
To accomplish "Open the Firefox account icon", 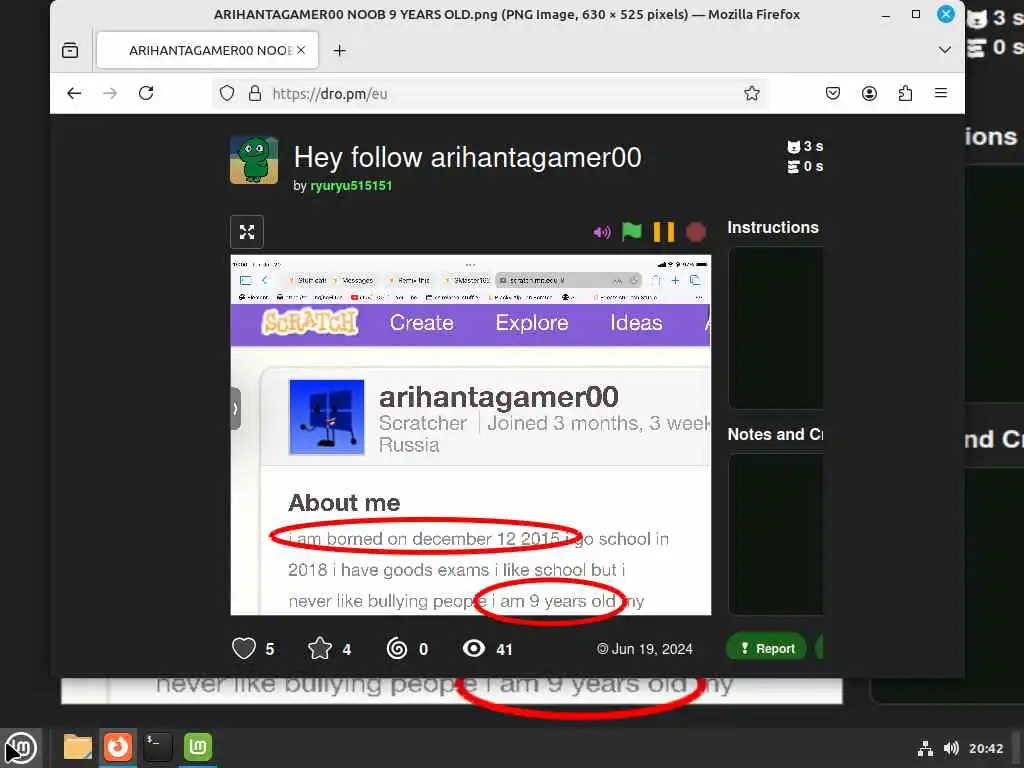I will (869, 93).
